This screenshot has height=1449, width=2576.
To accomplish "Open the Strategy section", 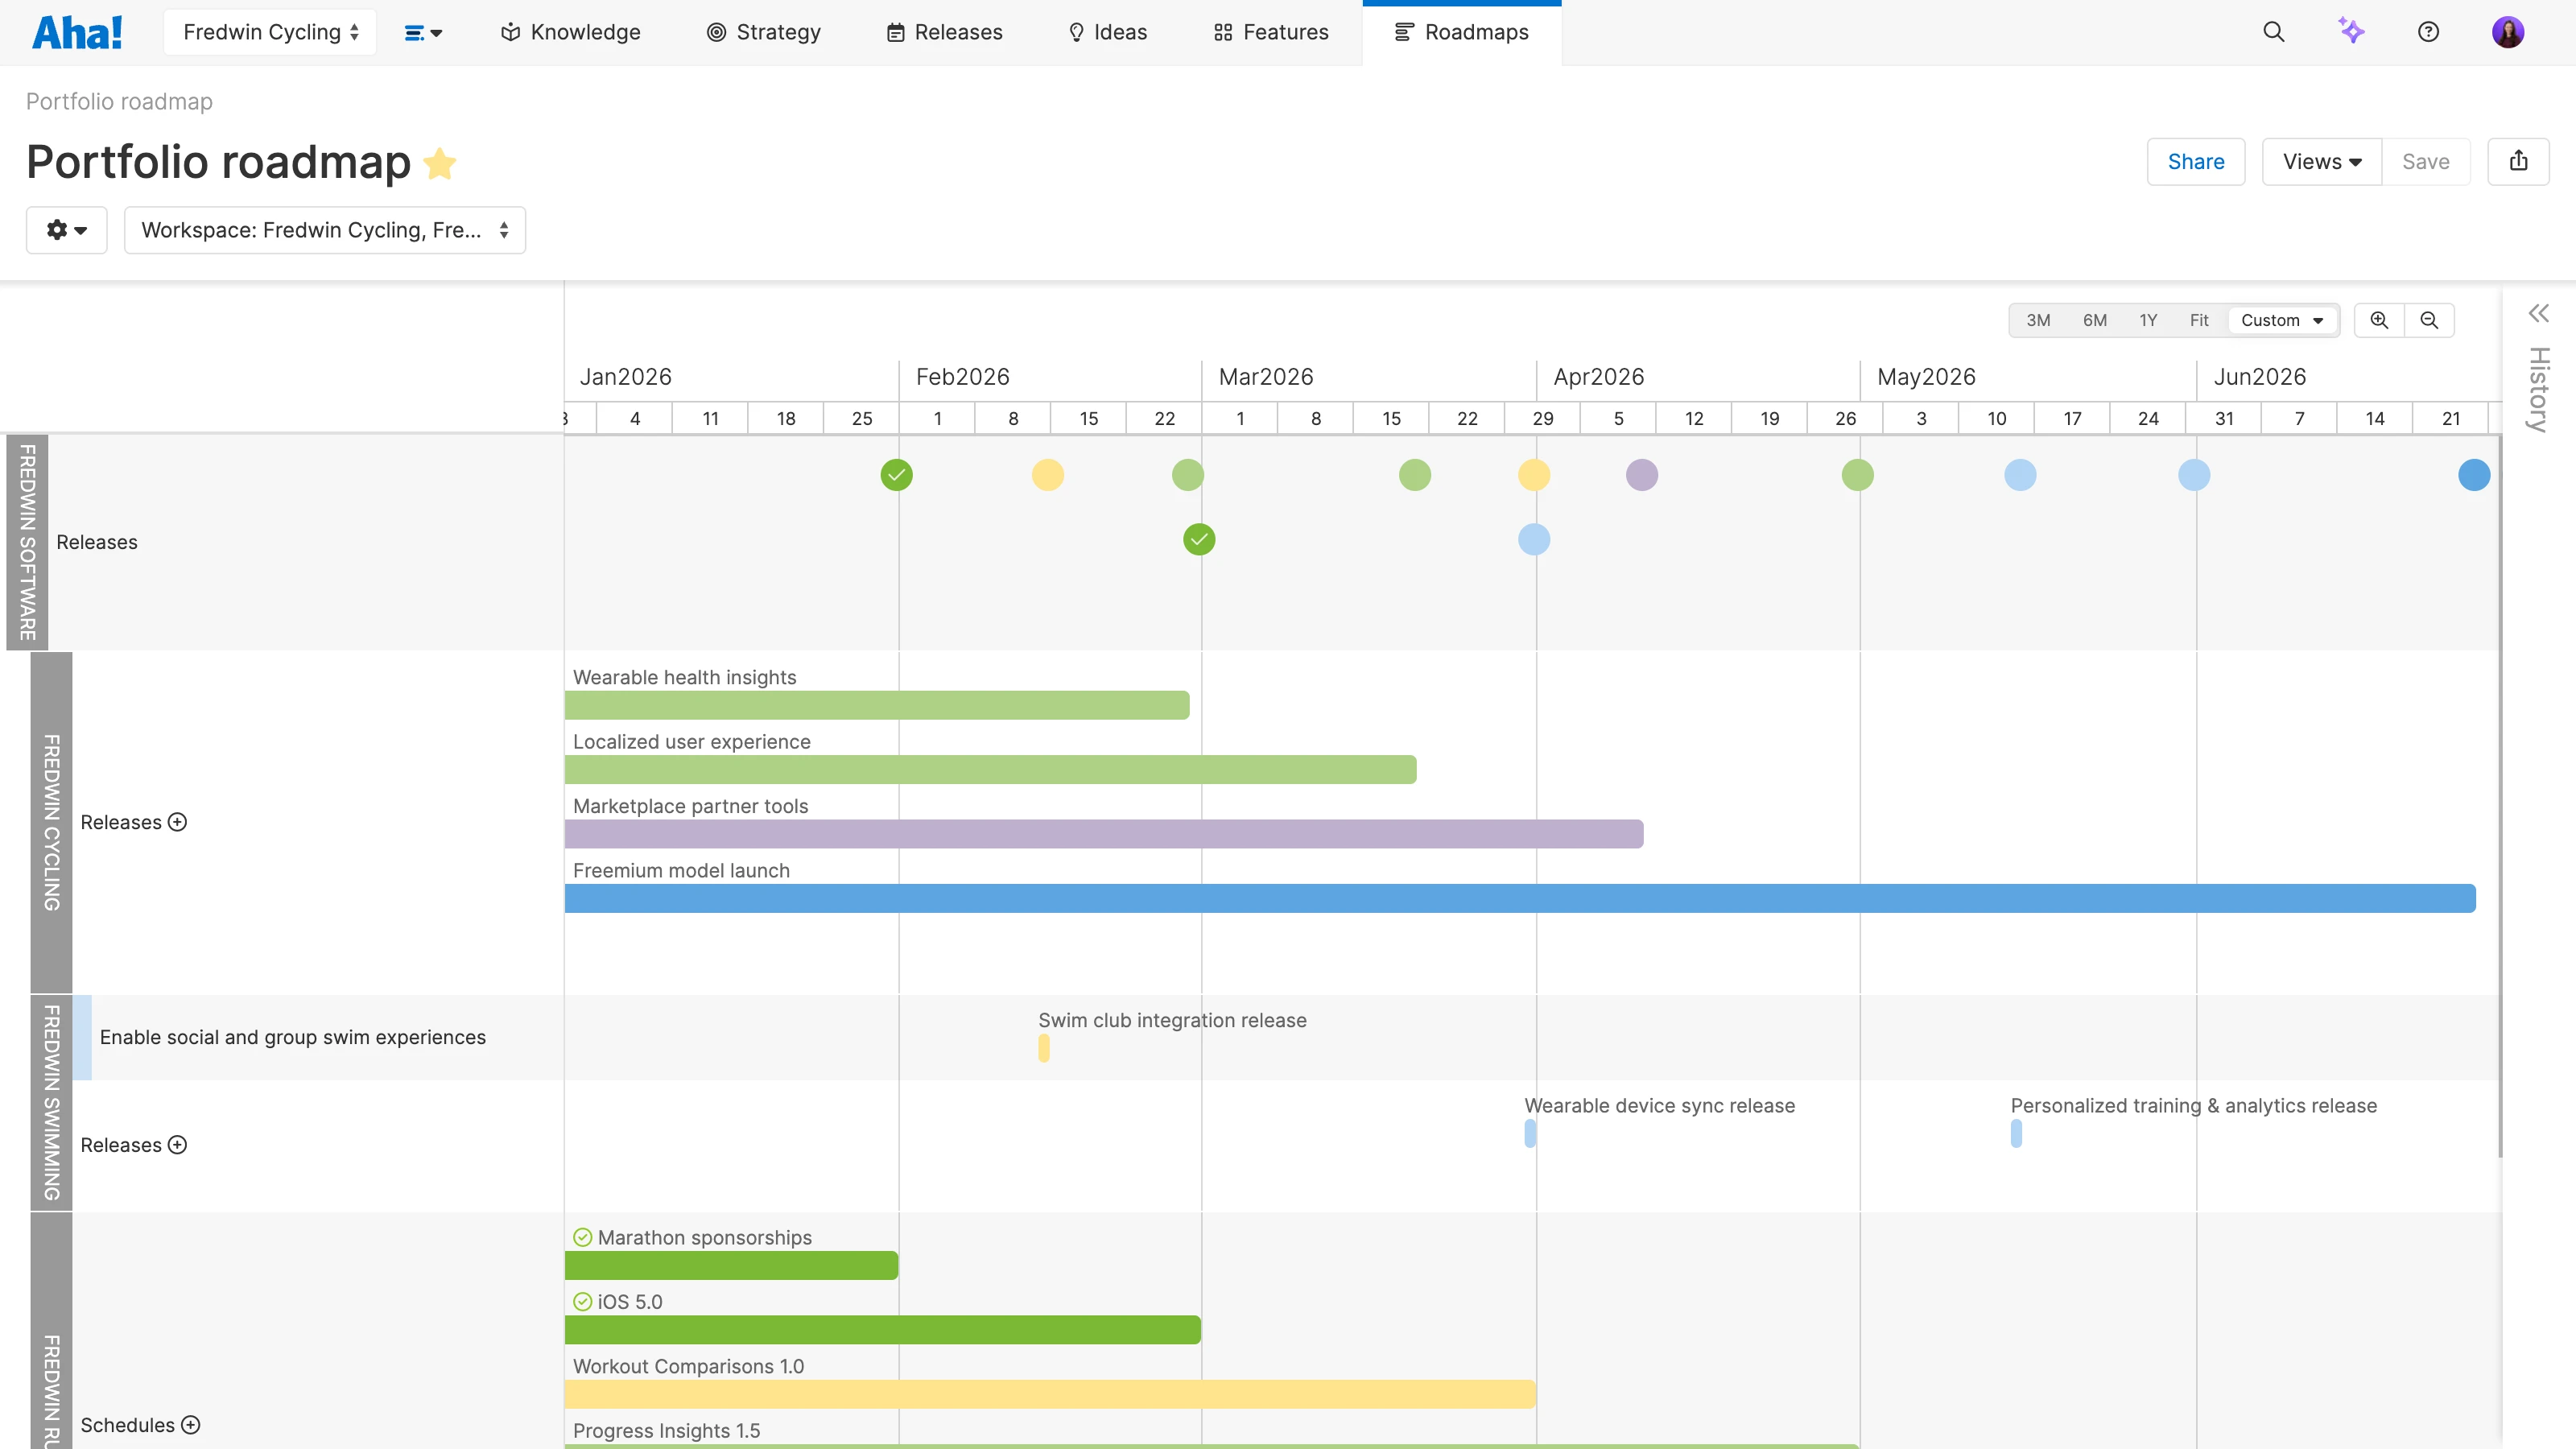I will pos(763,31).
